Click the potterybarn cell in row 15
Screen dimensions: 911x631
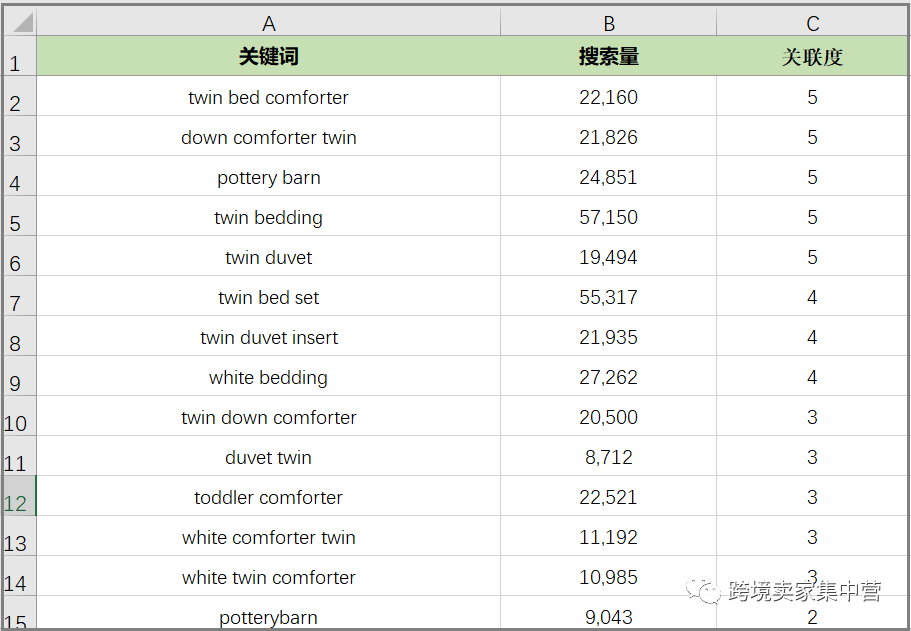pyautogui.click(x=268, y=617)
